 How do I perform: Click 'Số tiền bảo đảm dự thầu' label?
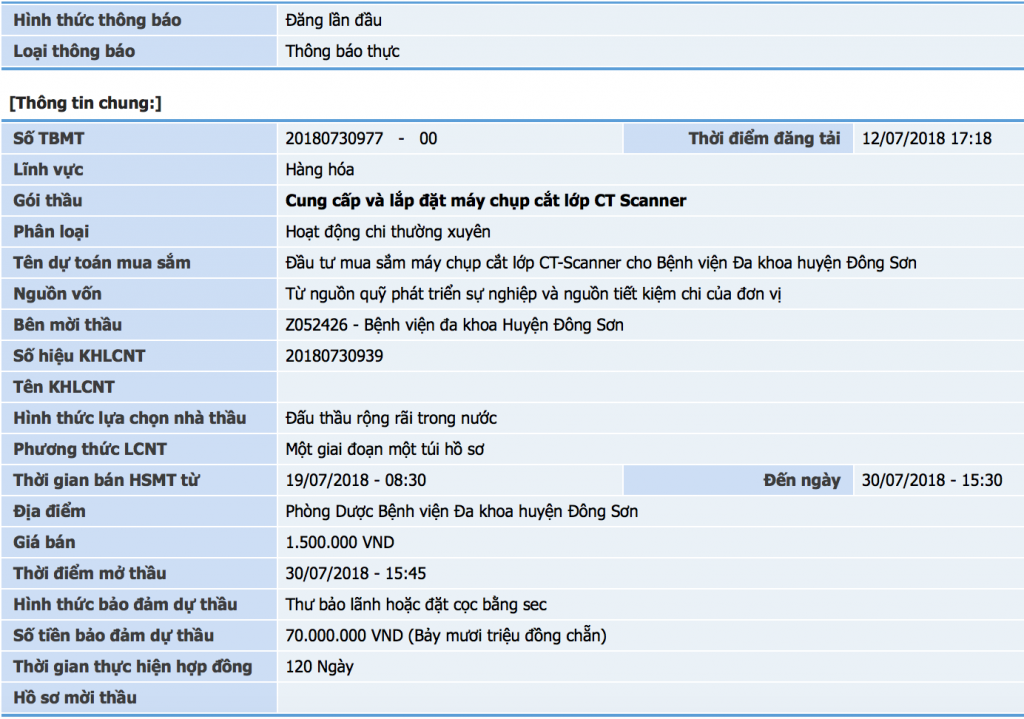click(x=113, y=635)
